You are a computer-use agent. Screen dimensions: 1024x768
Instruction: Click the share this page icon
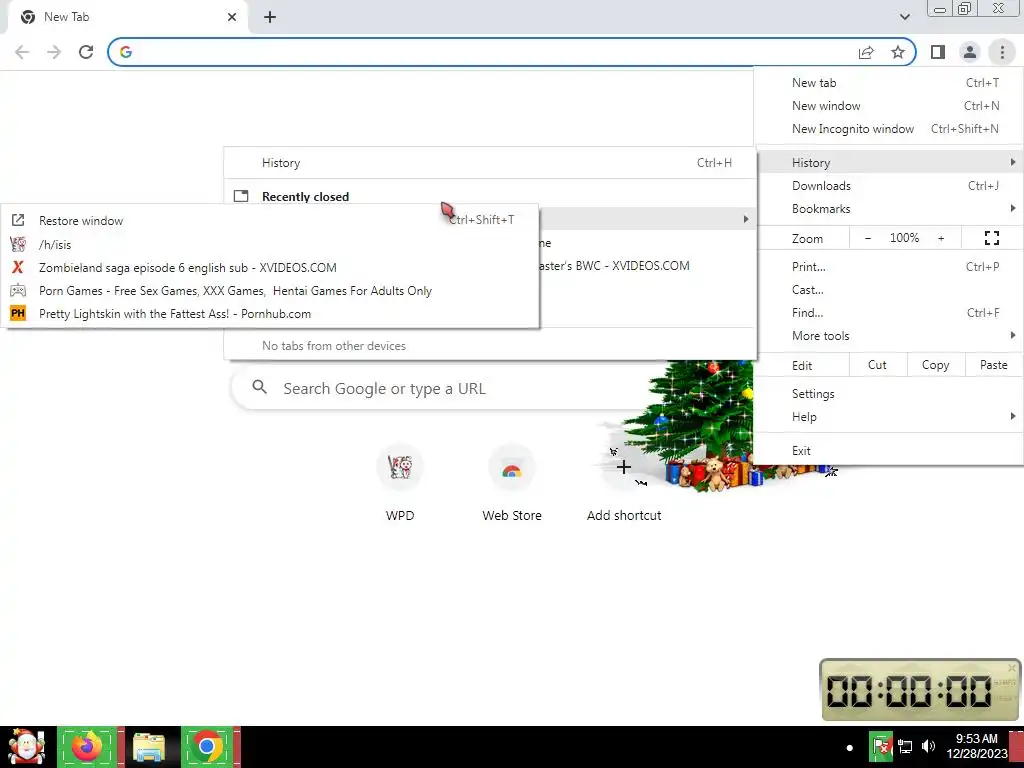click(866, 52)
